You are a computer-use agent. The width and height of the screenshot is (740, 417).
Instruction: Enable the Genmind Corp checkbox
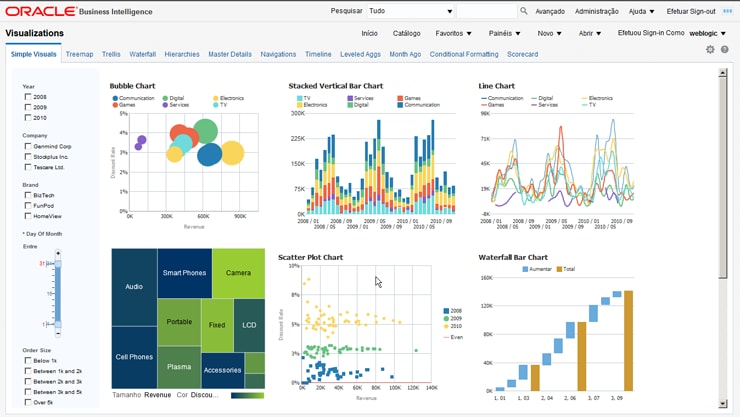pos(28,146)
